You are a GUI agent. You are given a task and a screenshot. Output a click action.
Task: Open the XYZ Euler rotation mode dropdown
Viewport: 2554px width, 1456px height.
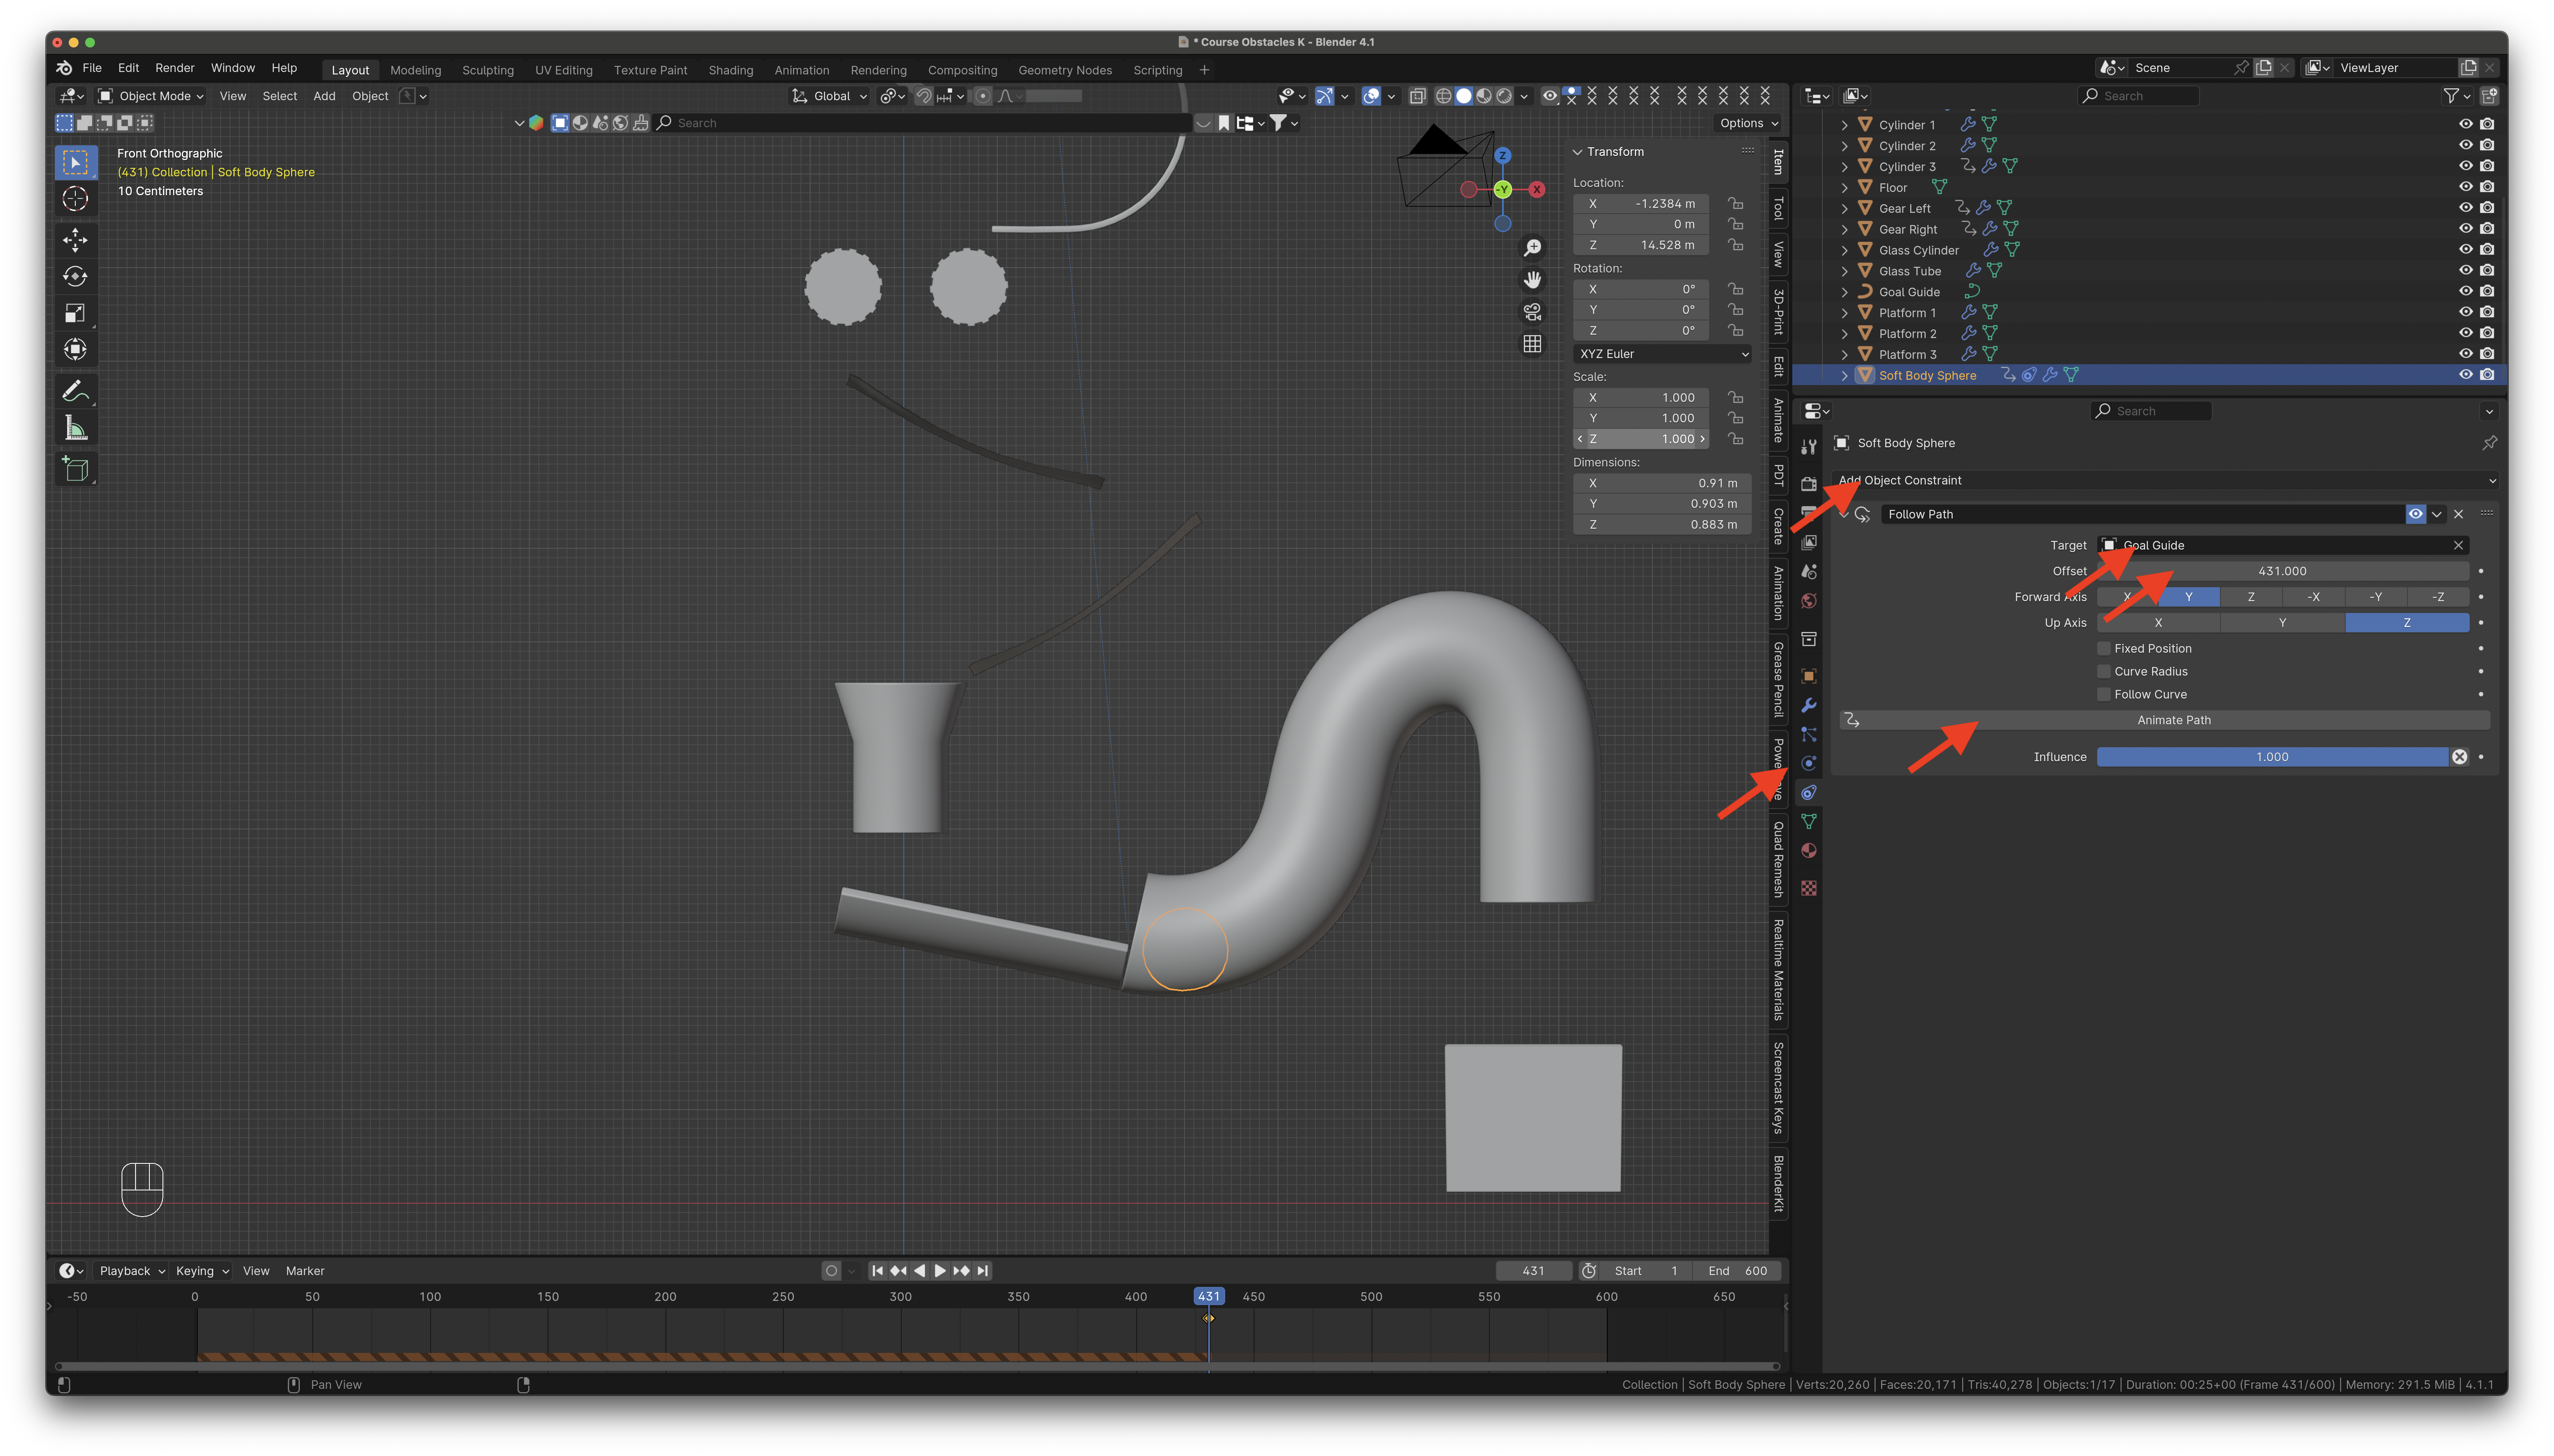[1662, 354]
